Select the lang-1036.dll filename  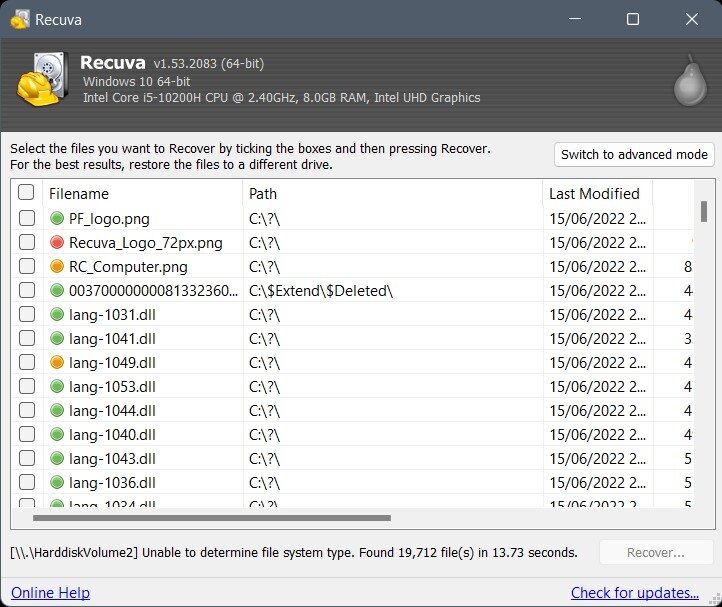tap(112, 483)
